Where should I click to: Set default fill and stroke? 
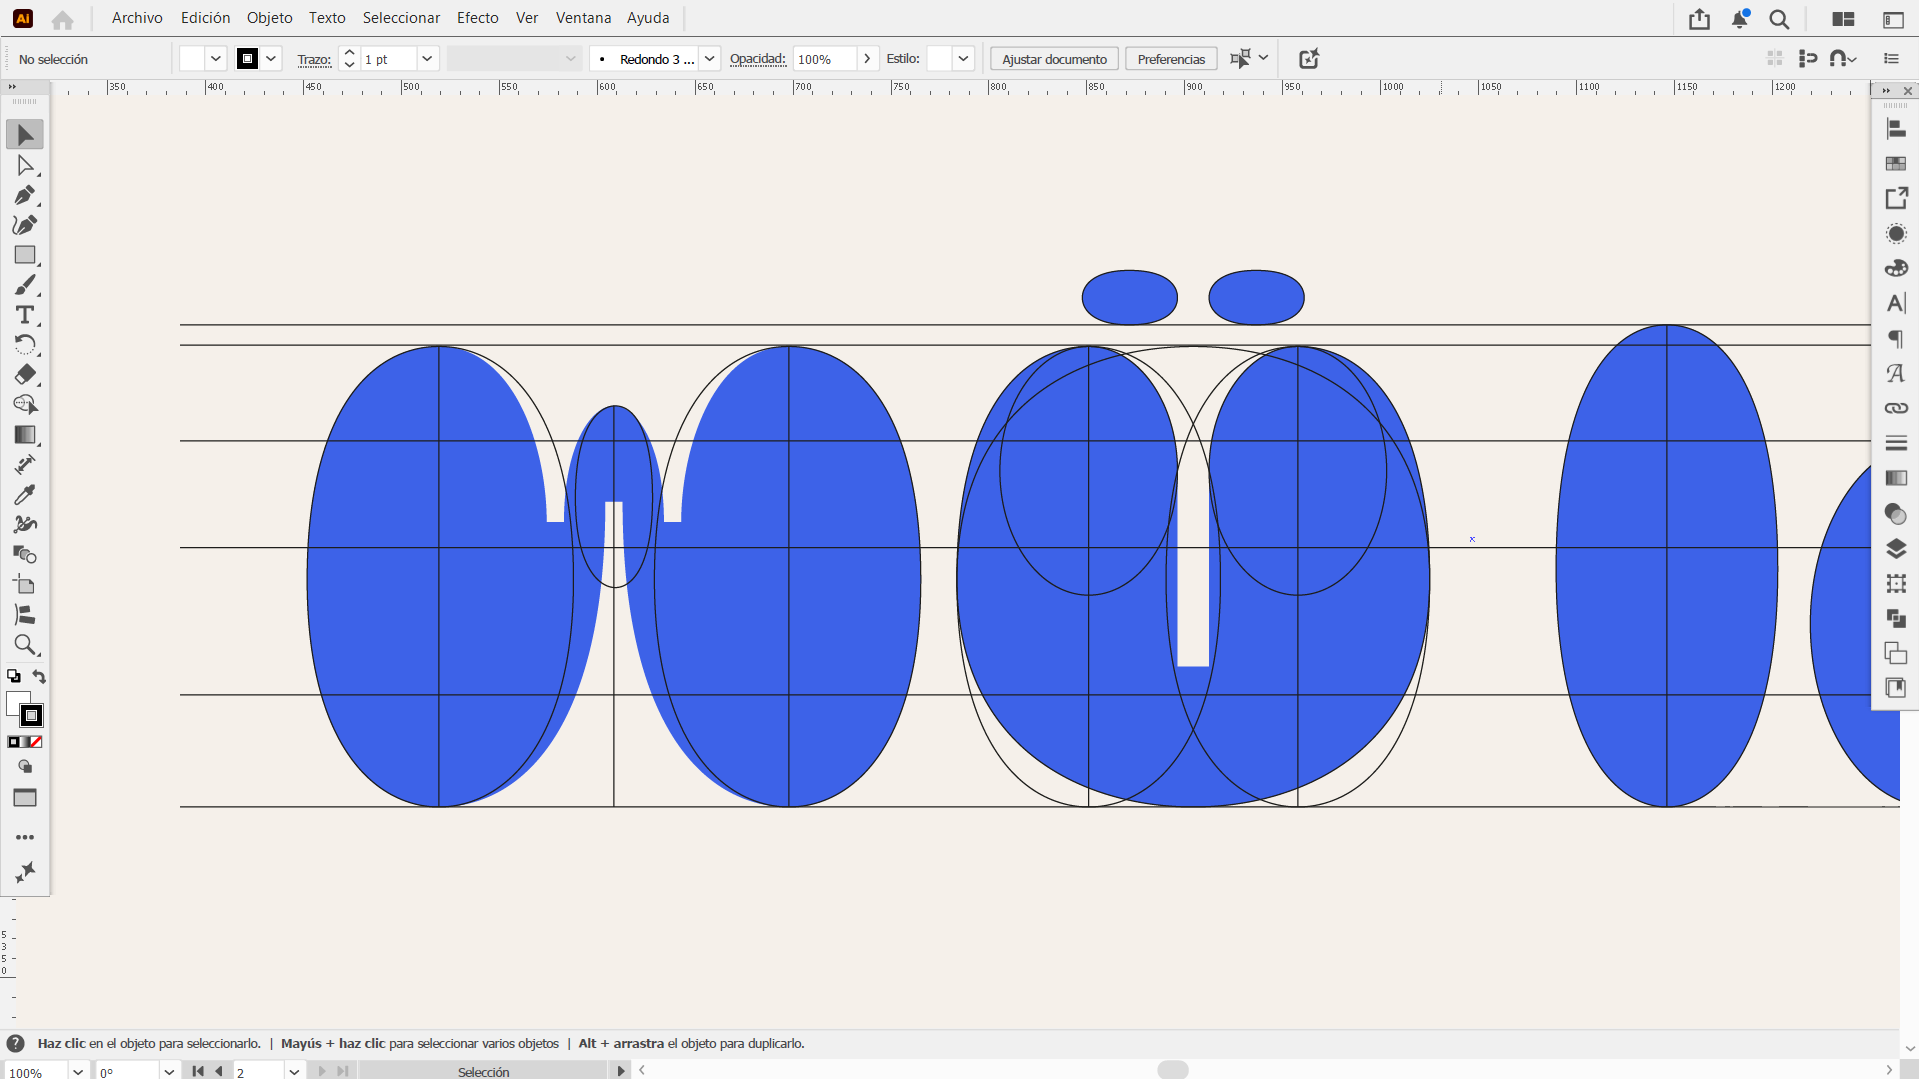(14, 677)
